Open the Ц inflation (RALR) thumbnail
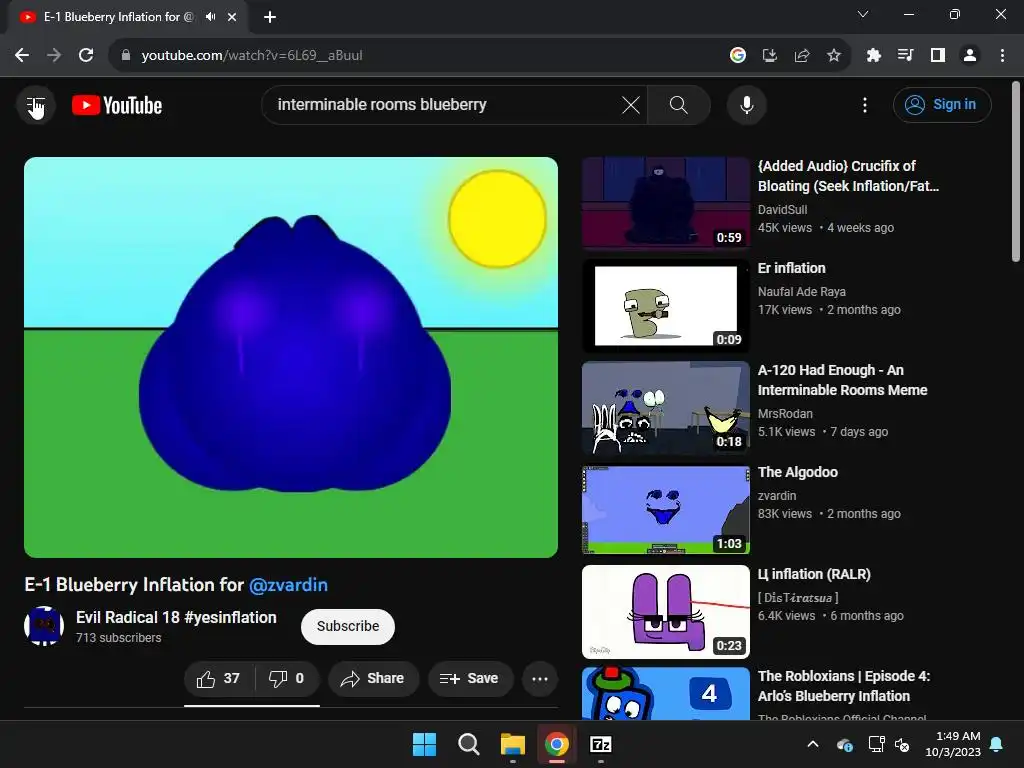This screenshot has height=768, width=1024. (665, 612)
